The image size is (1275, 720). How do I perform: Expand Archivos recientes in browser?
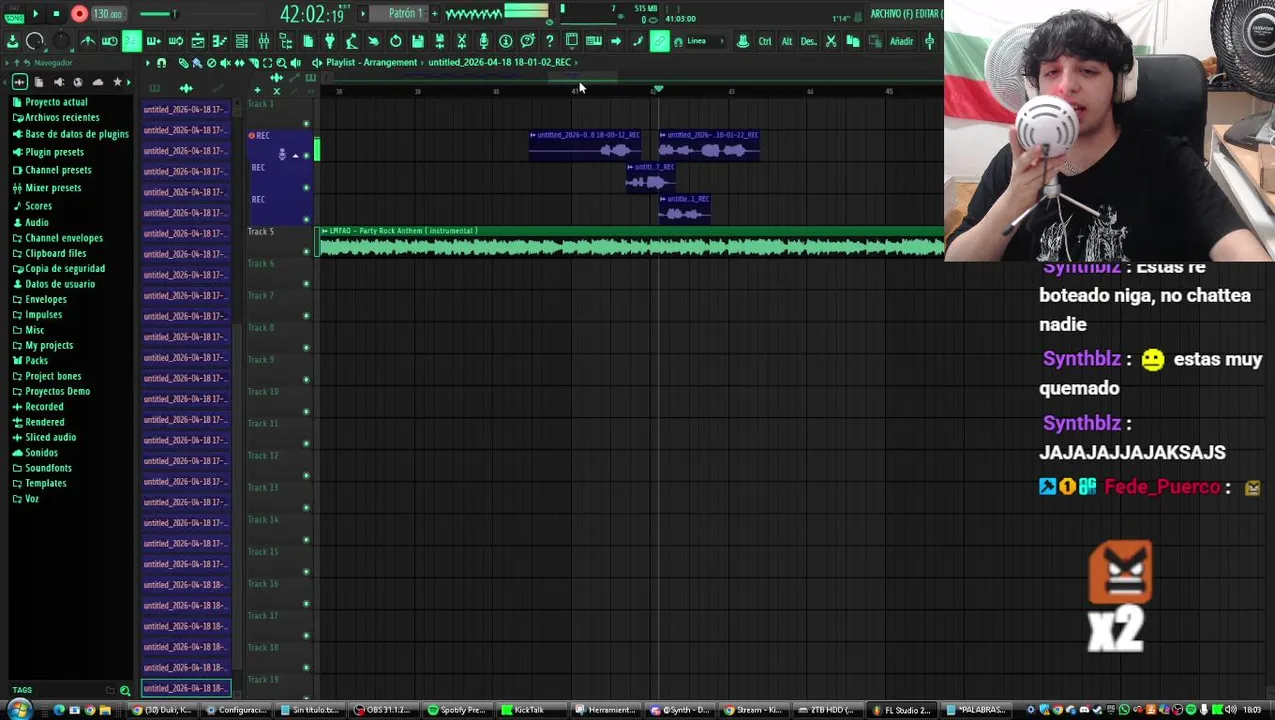coord(62,118)
